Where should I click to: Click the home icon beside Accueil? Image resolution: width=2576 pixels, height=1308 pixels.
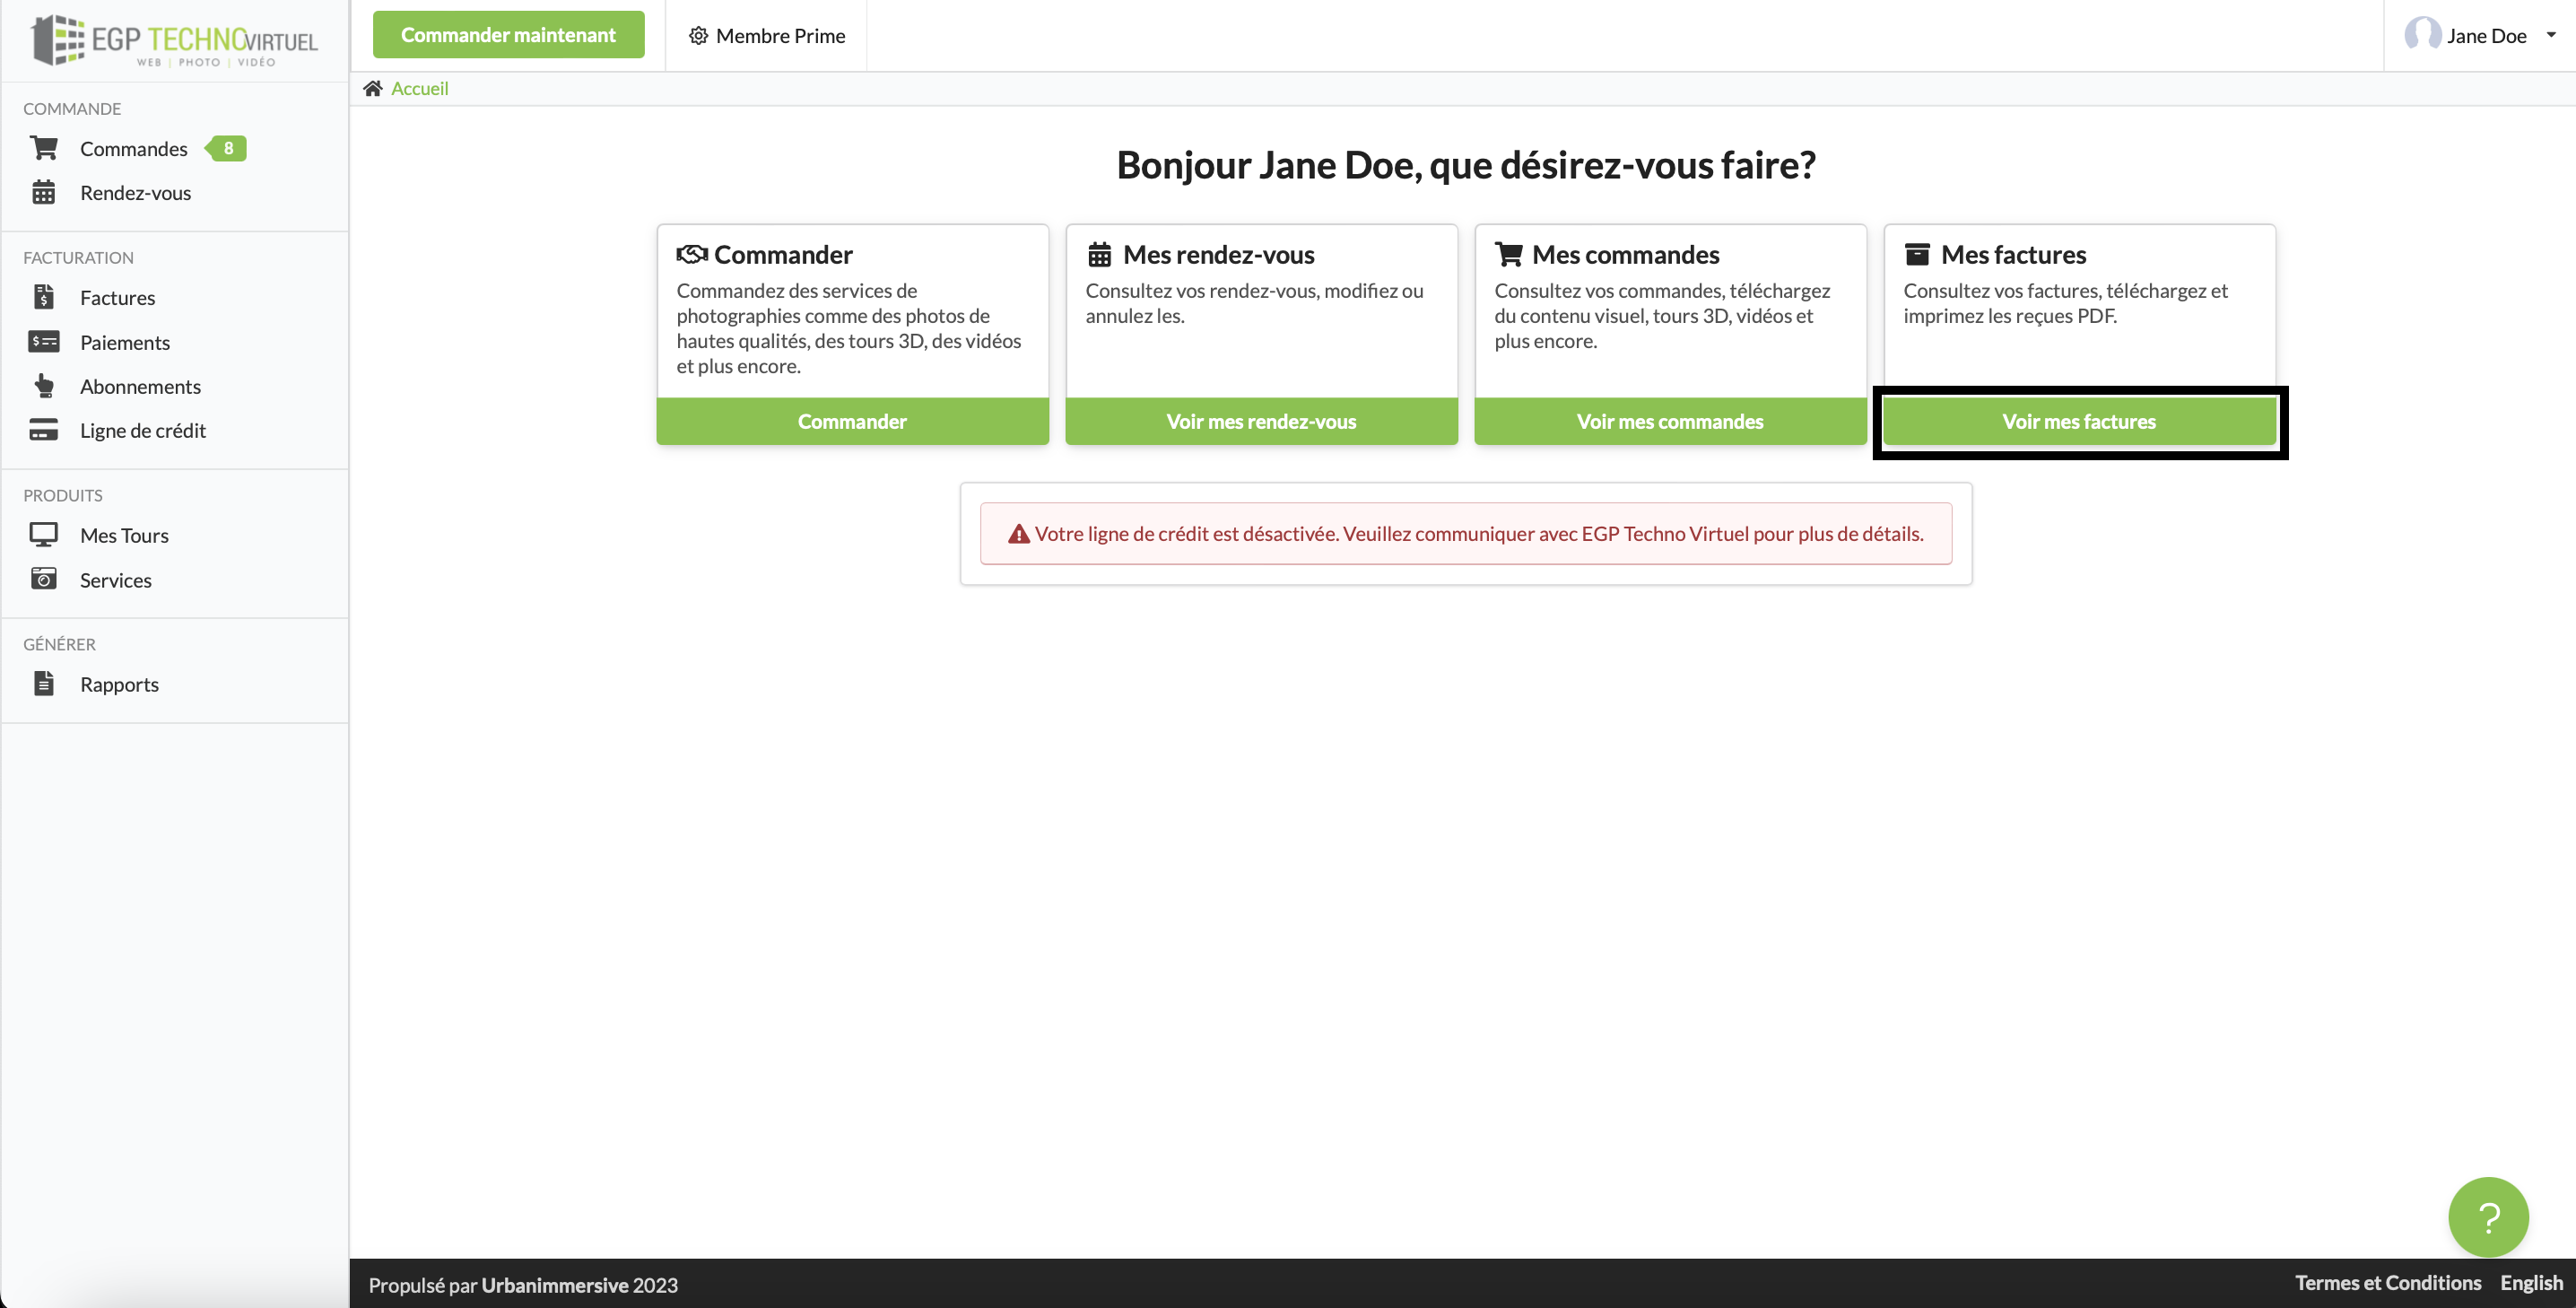tap(373, 88)
